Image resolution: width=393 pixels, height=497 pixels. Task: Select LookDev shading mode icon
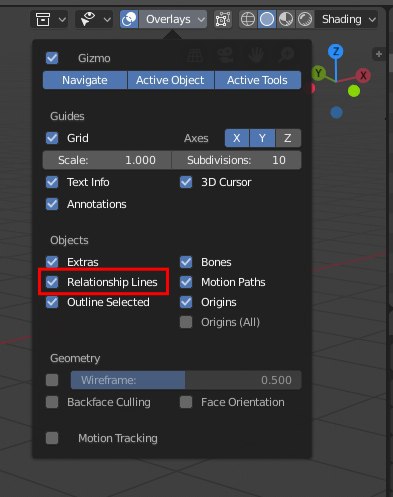(x=286, y=19)
